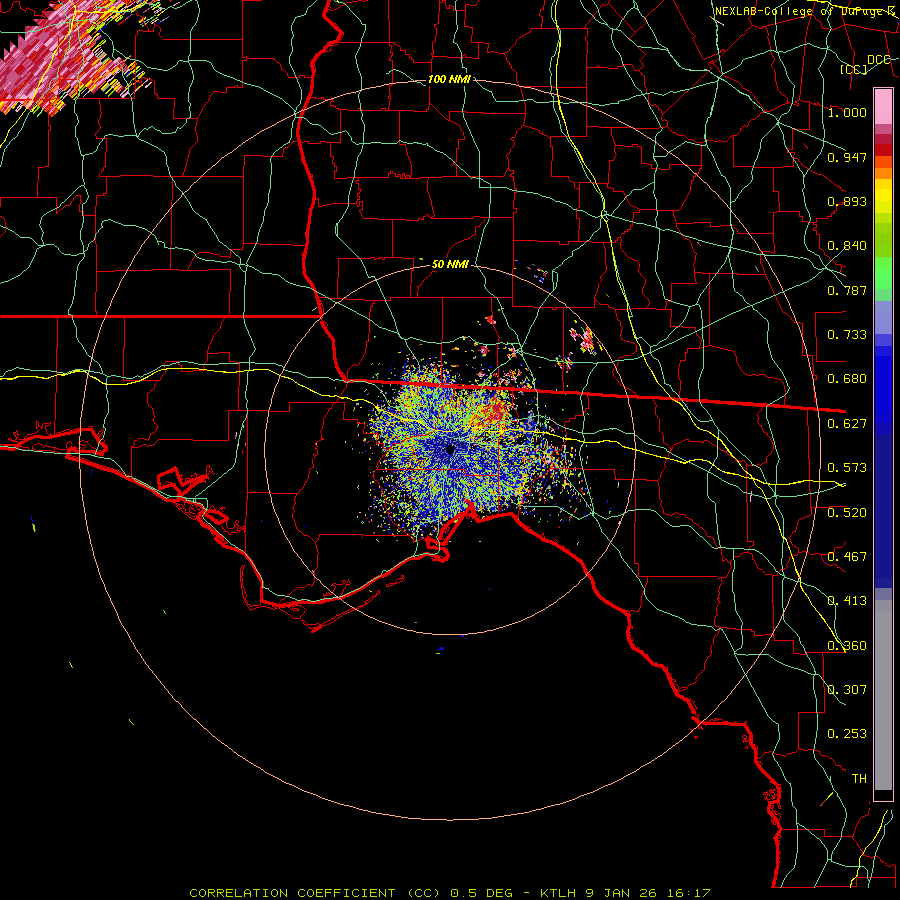Screen dimensions: 900x900
Task: Click the [CC] units label
Action: point(854,69)
